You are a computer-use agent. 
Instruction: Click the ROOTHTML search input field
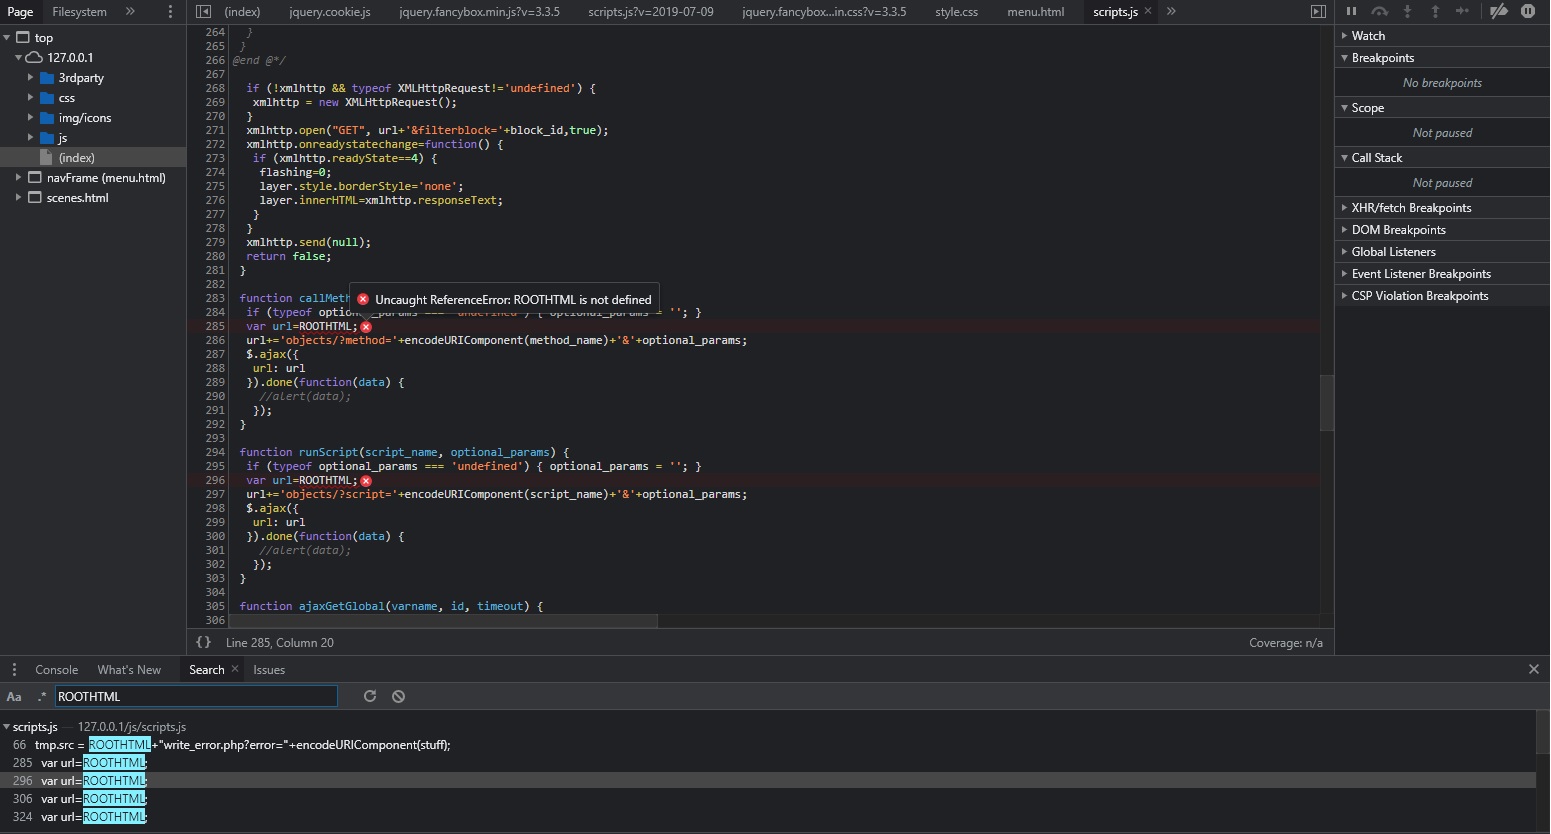click(195, 696)
